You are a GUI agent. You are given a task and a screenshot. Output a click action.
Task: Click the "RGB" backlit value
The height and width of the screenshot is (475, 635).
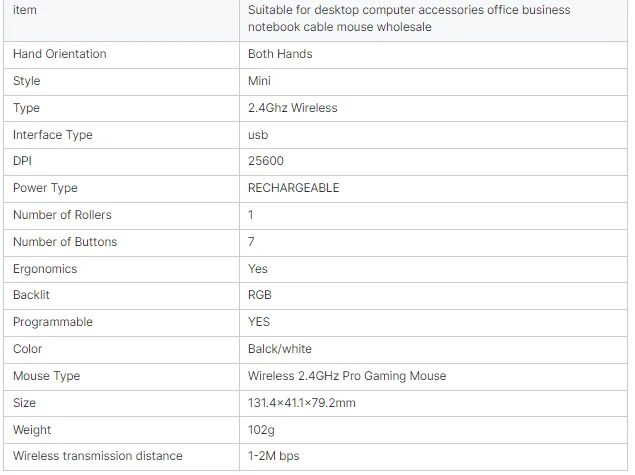(260, 295)
